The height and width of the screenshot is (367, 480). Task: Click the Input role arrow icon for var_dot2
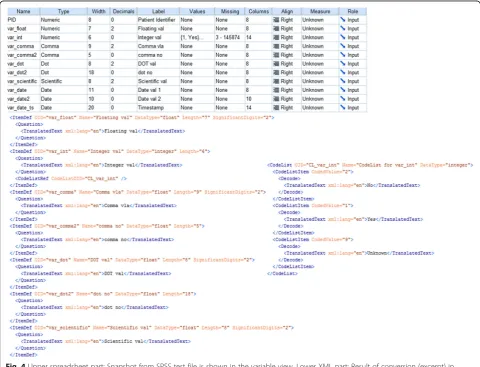(343, 73)
